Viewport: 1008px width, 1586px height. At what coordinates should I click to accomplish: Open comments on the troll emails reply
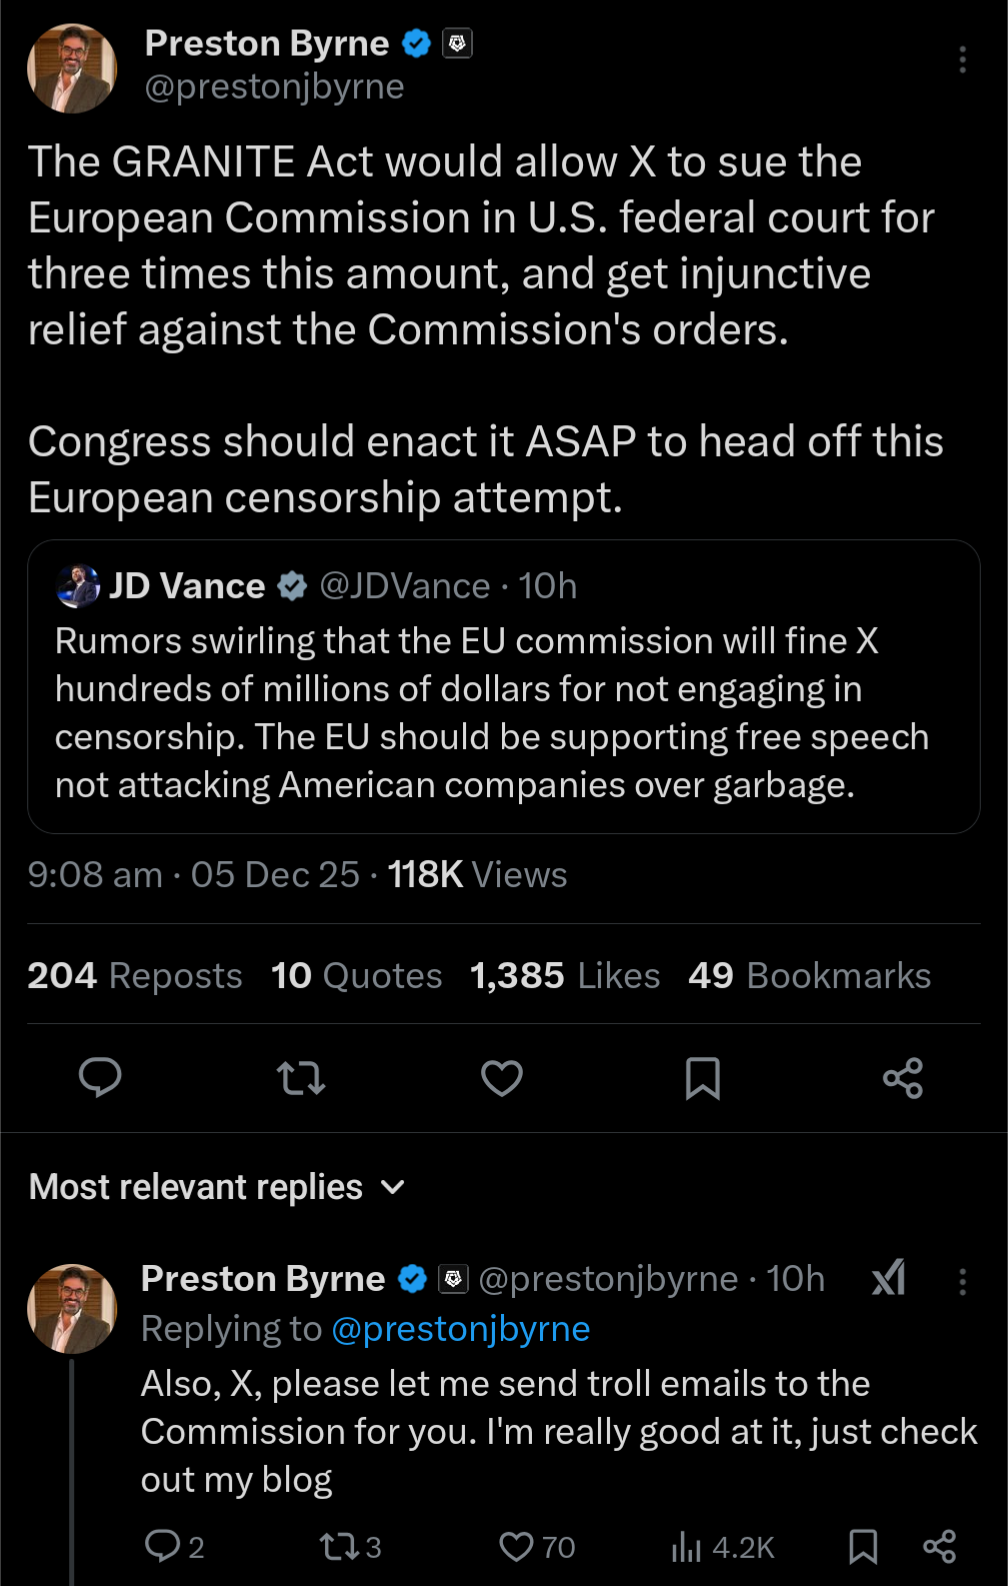(162, 1547)
